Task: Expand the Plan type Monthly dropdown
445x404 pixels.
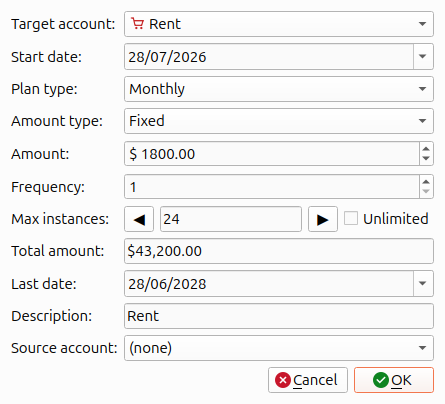Action: click(279, 89)
